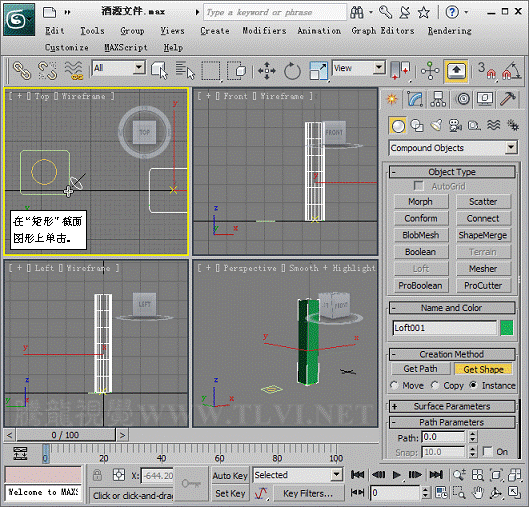The image size is (529, 507).
Task: Click the 0 / 100 time slider
Action: pyautogui.click(x=65, y=435)
